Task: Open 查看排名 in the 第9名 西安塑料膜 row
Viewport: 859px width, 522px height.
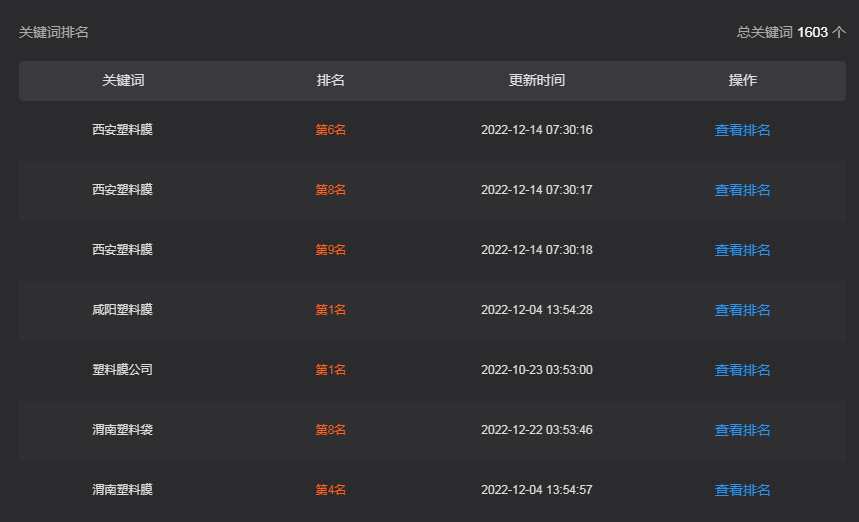Action: (742, 250)
